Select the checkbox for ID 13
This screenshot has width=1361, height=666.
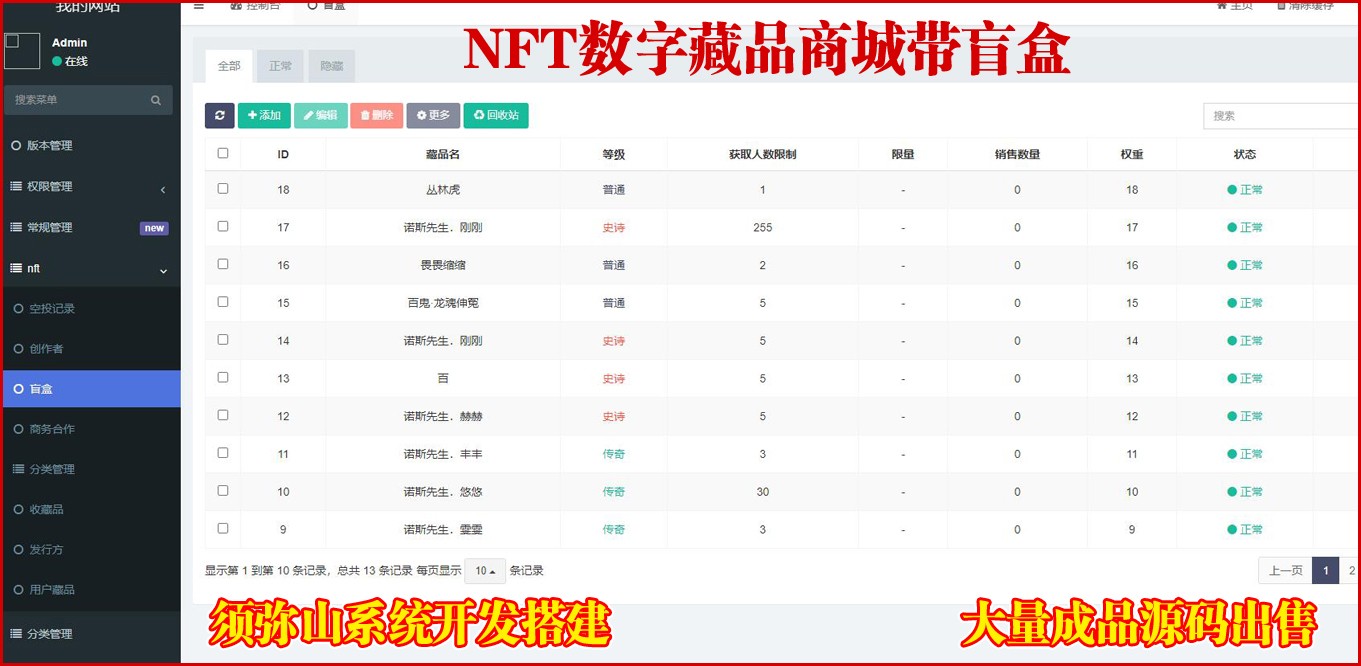click(x=223, y=378)
